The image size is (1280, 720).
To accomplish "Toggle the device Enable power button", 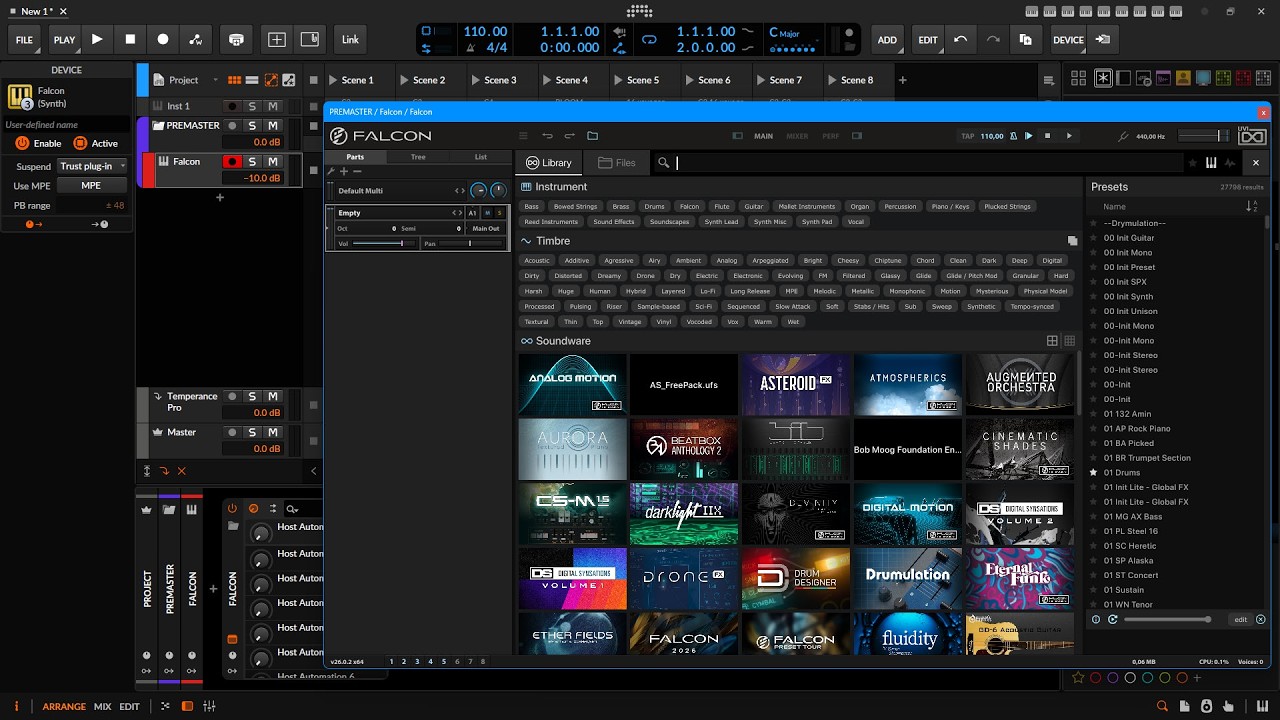I will point(22,143).
